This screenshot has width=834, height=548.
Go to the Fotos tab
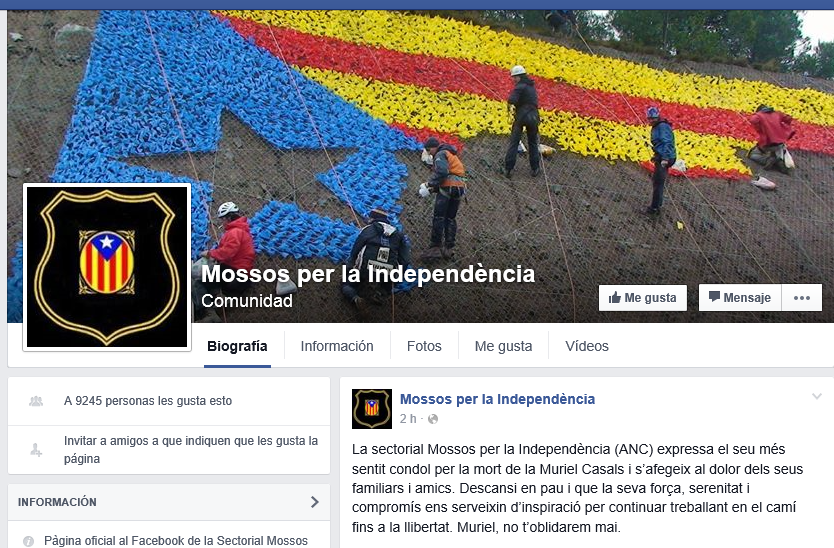point(424,346)
